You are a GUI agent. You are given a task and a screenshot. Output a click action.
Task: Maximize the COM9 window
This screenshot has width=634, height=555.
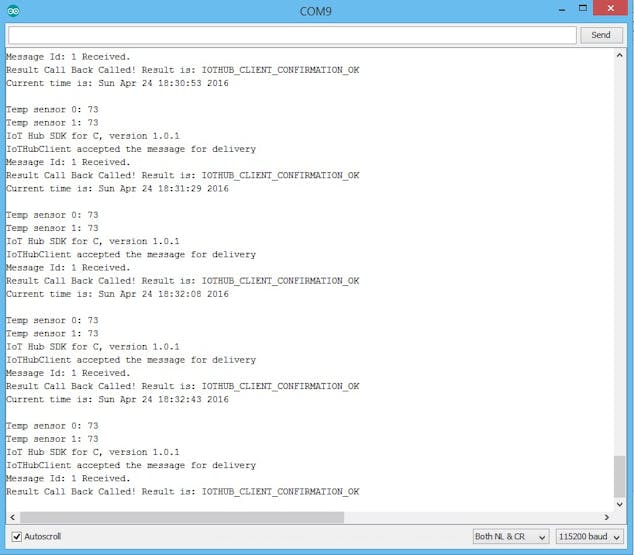(583, 8)
